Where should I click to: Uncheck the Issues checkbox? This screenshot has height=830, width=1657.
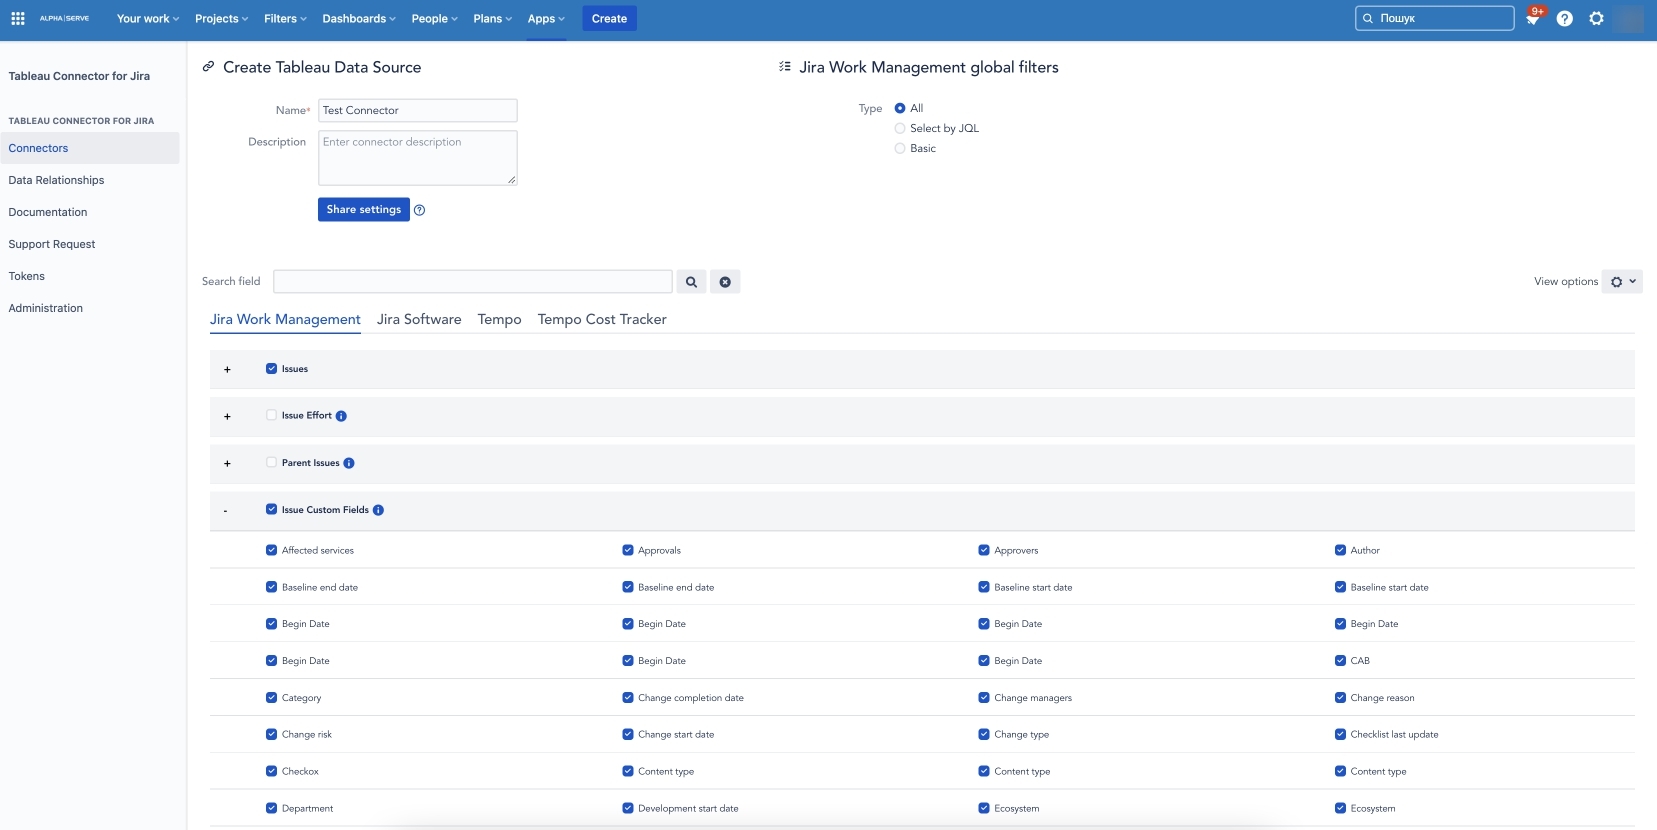point(271,369)
